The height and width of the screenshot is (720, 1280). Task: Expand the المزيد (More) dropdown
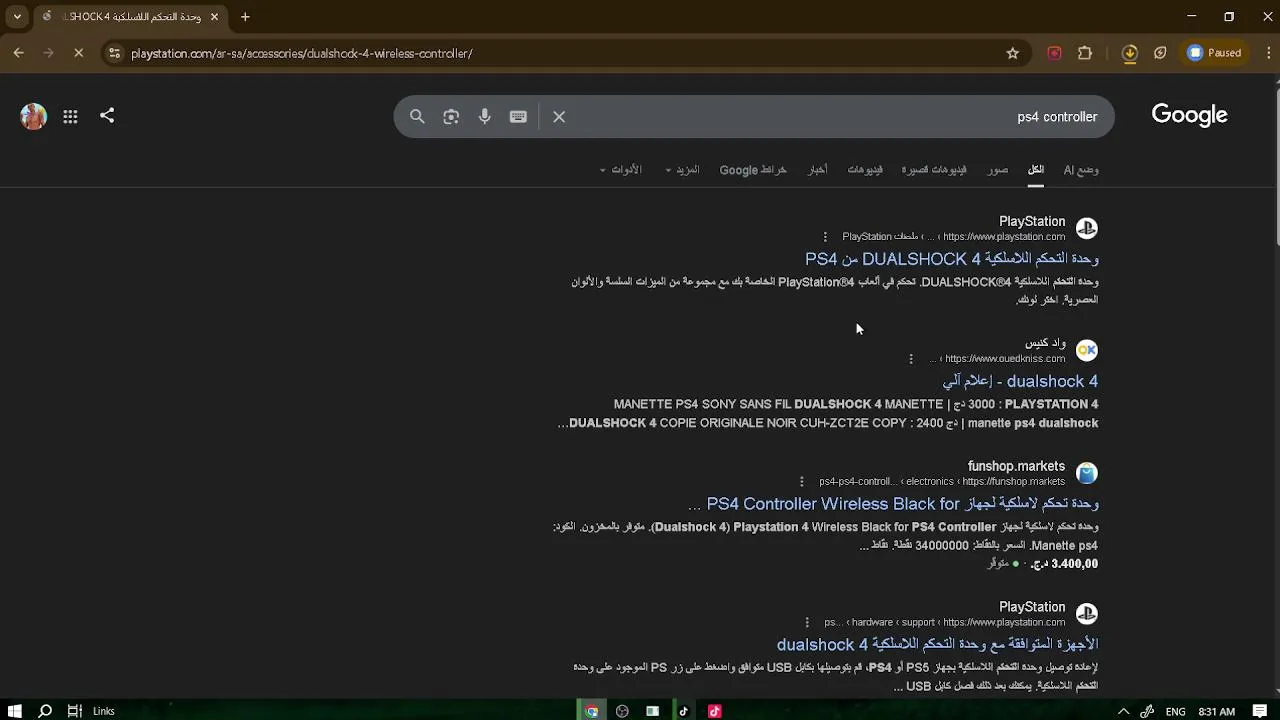click(x=682, y=170)
